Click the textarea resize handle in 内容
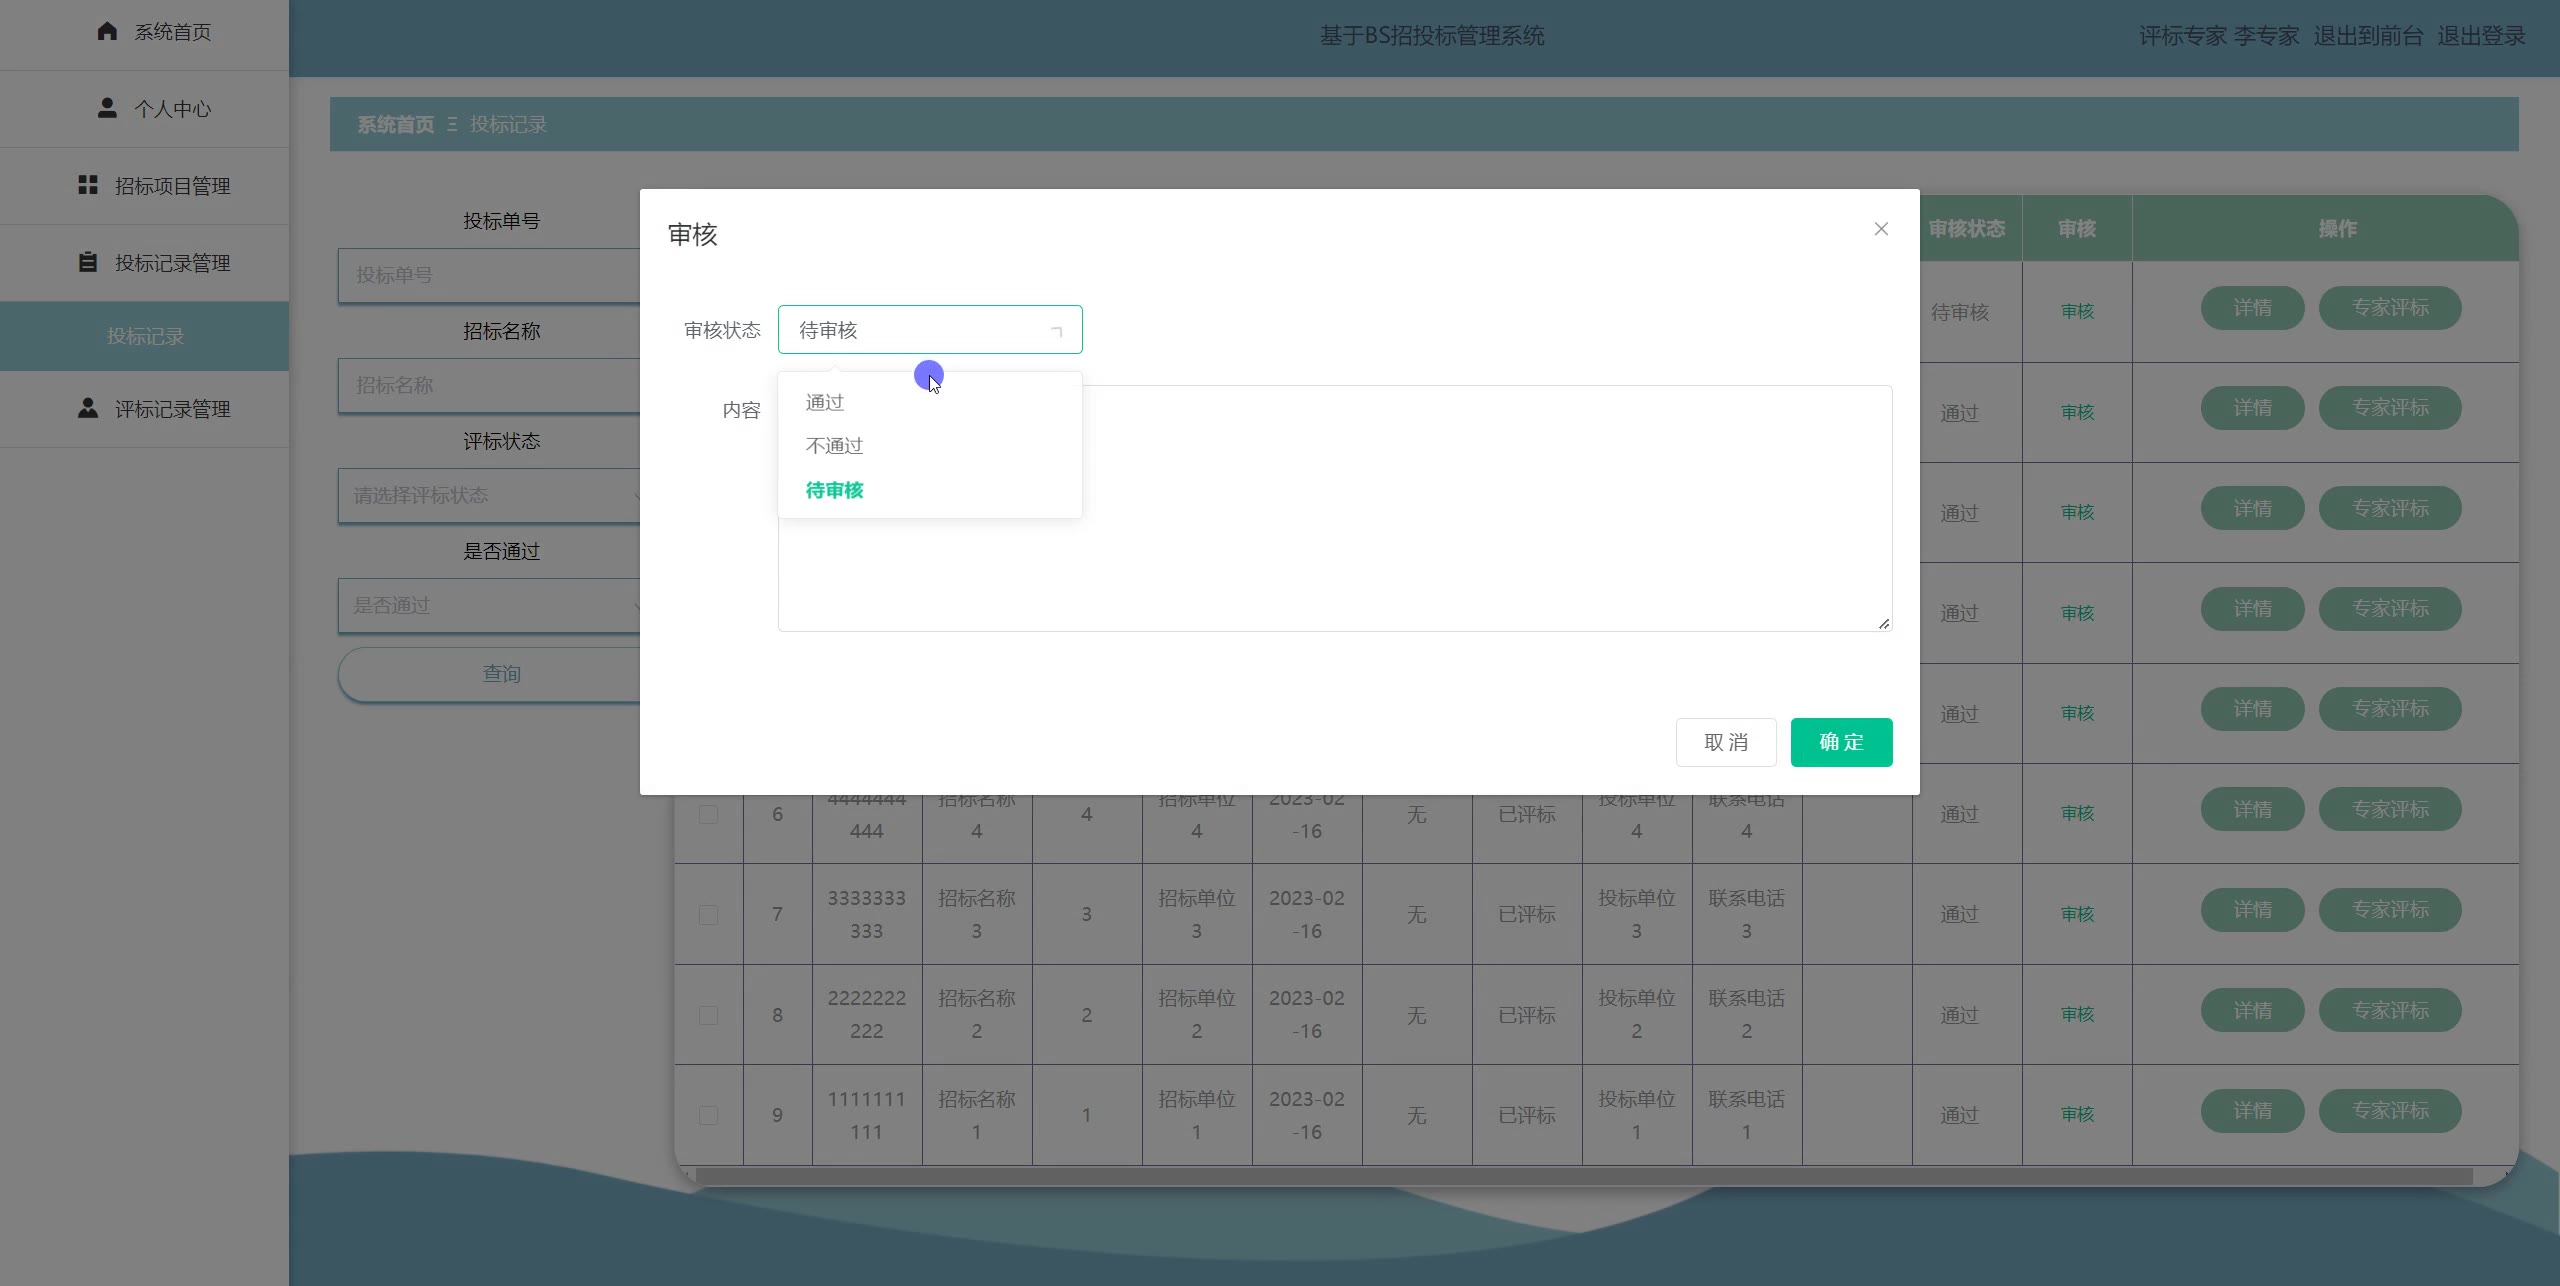The width and height of the screenshot is (2560, 1286). tap(1884, 624)
